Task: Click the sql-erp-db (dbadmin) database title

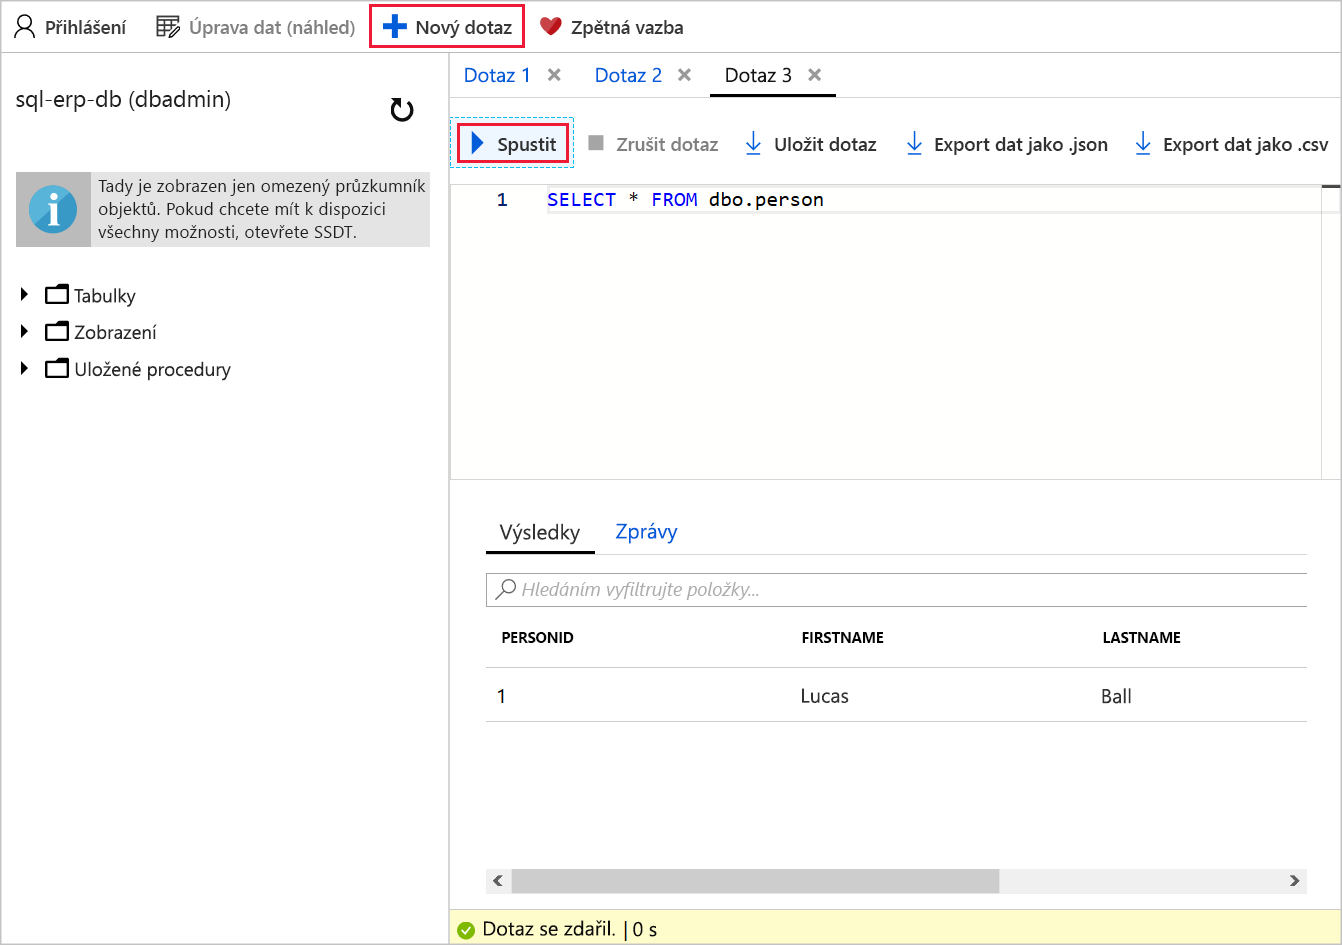Action: [x=123, y=99]
